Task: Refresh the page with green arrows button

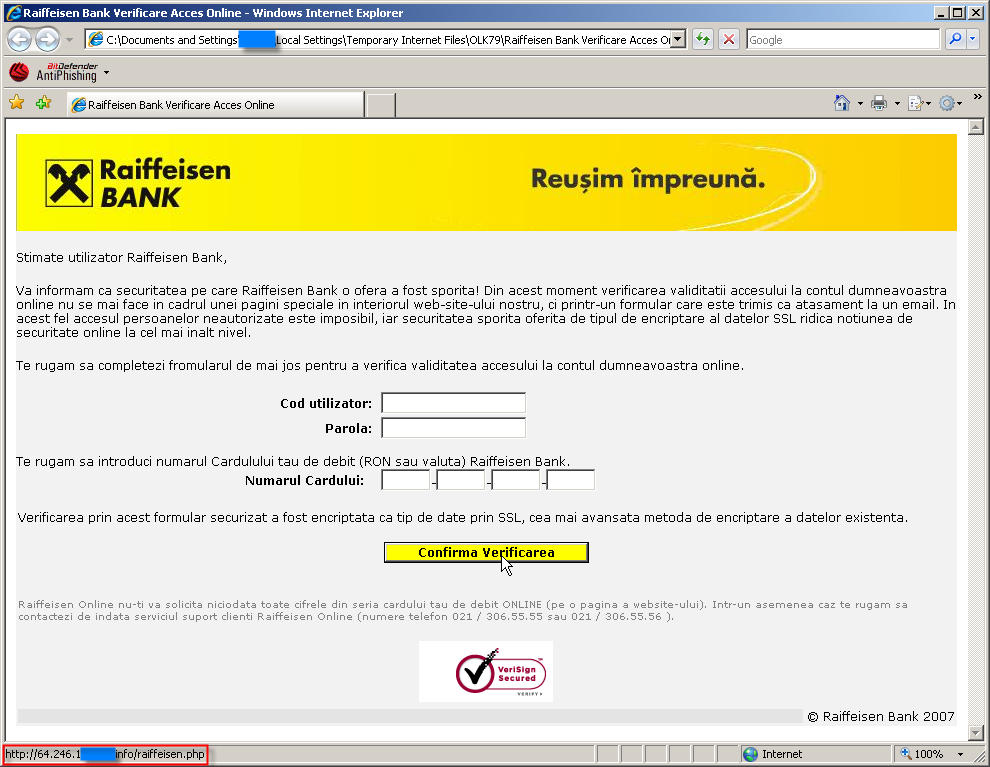Action: [703, 40]
